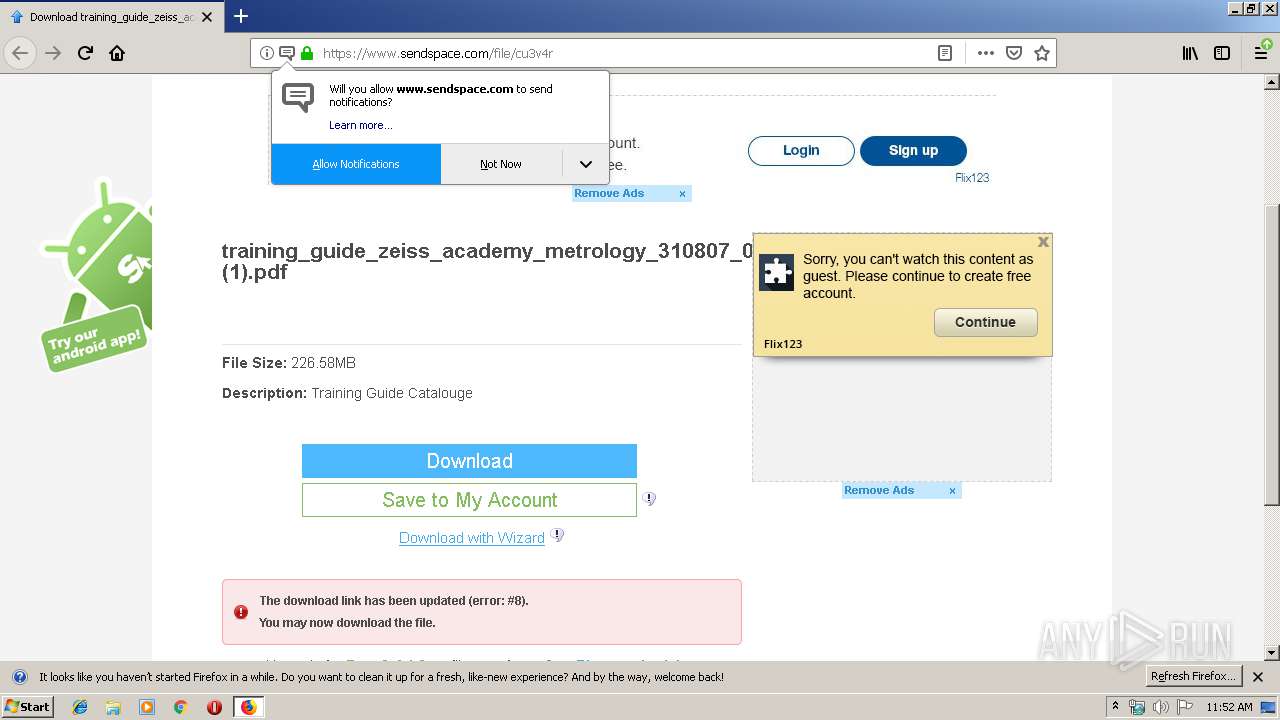Image resolution: width=1280 pixels, height=720 pixels.
Task: Click the help icon beside Save to My Account
Action: click(x=649, y=498)
